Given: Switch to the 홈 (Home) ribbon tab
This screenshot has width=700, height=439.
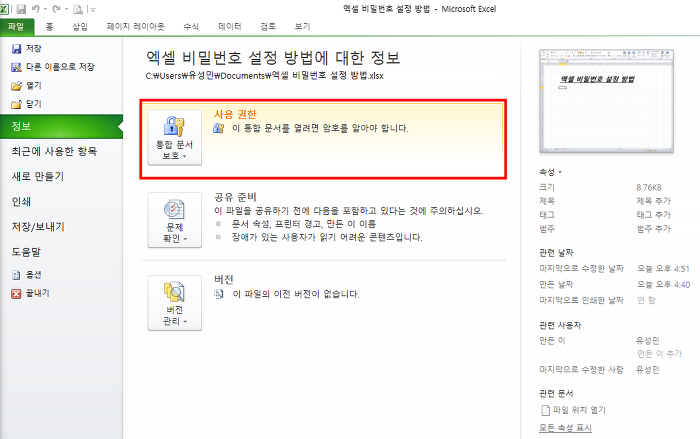Looking at the screenshot, I should pos(49,26).
